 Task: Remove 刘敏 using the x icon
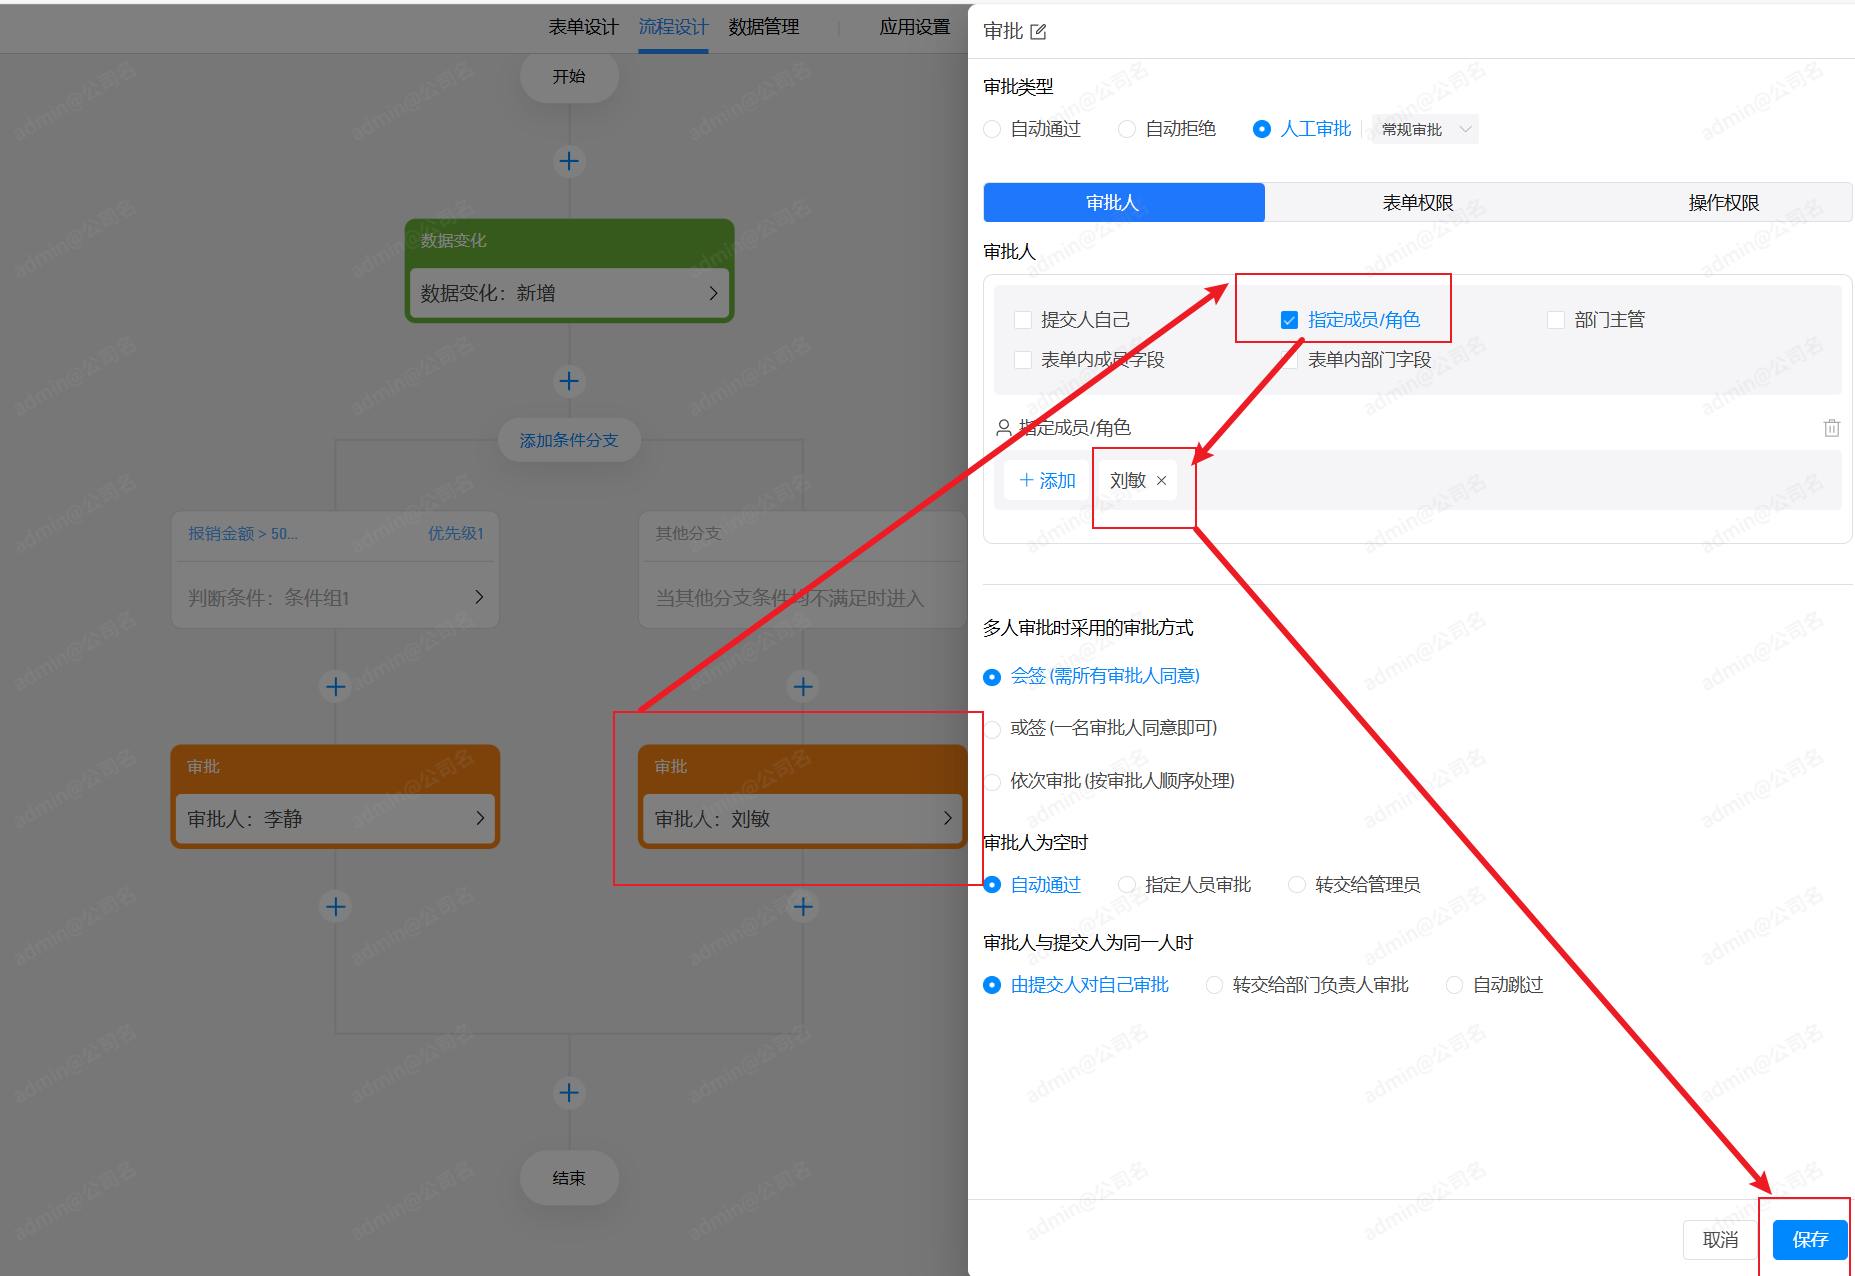point(1161,481)
